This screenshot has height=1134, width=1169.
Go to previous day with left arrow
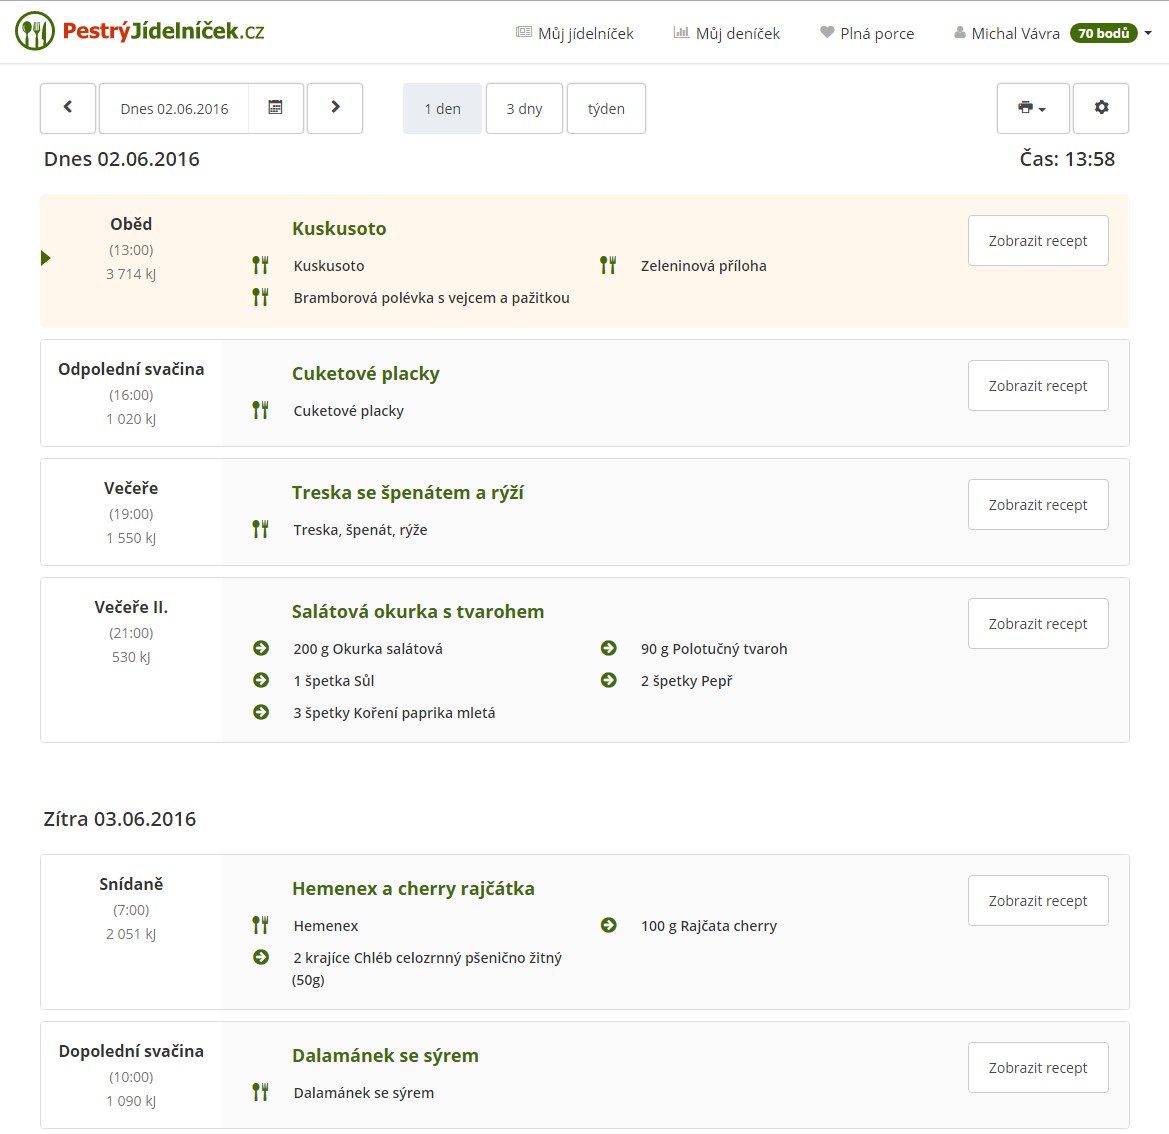point(68,108)
